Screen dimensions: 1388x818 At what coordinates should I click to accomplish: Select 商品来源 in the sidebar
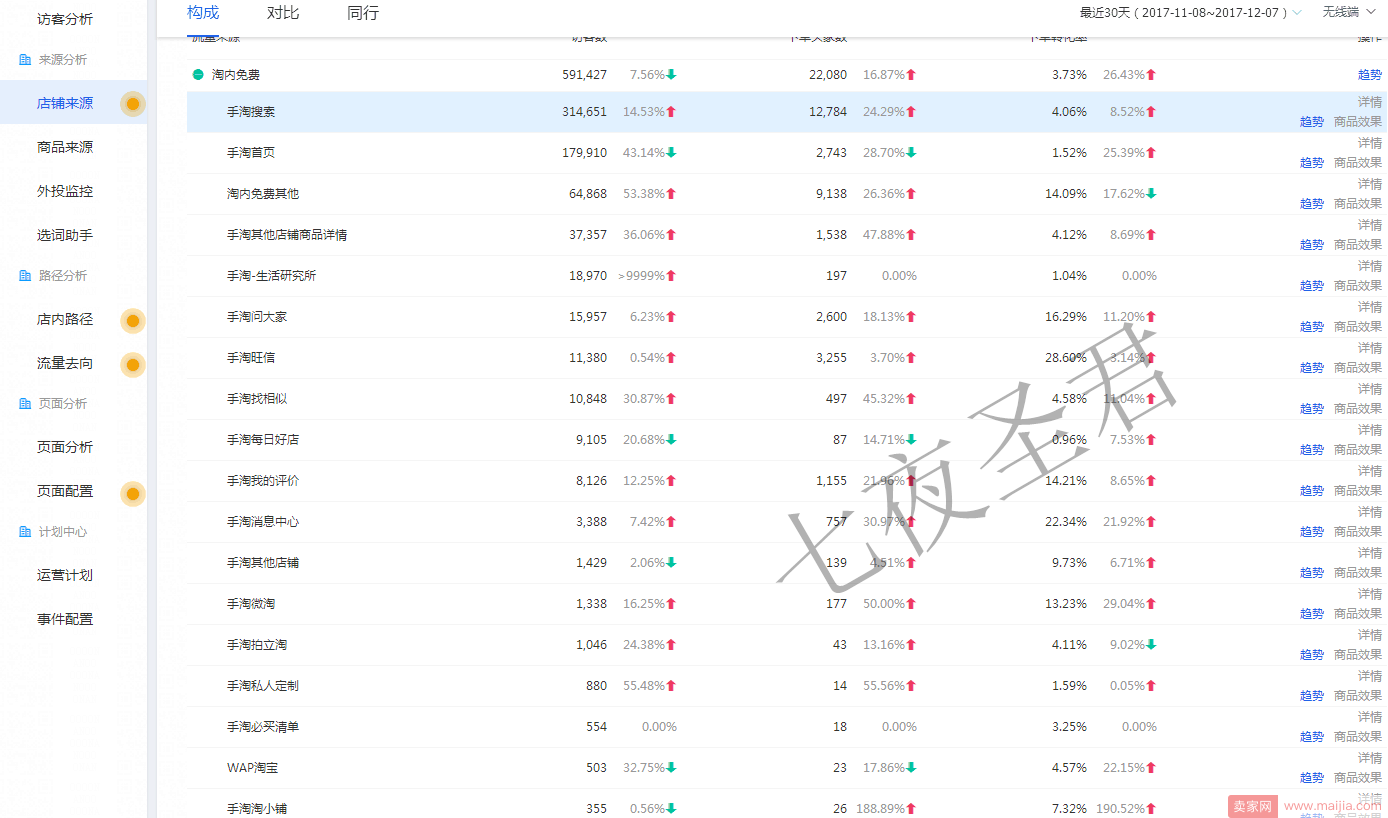[x=65, y=147]
